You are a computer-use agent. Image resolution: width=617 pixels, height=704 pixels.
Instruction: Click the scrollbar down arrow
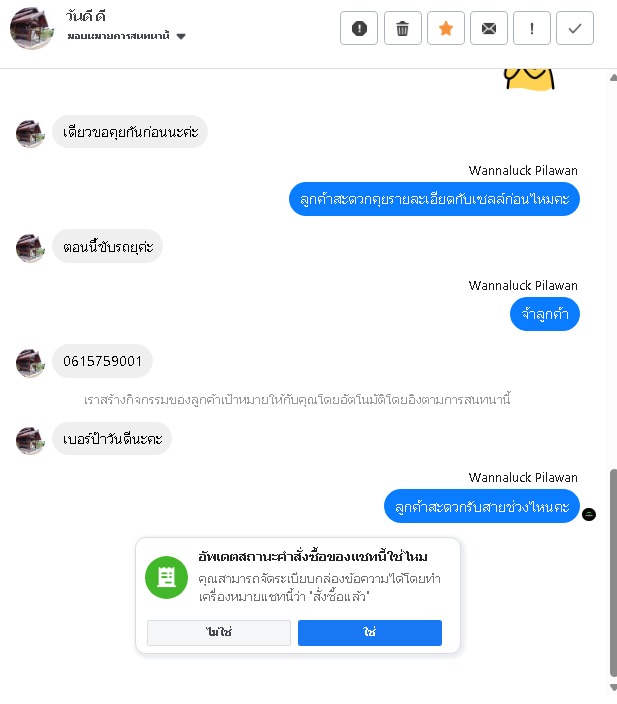[x=613, y=687]
